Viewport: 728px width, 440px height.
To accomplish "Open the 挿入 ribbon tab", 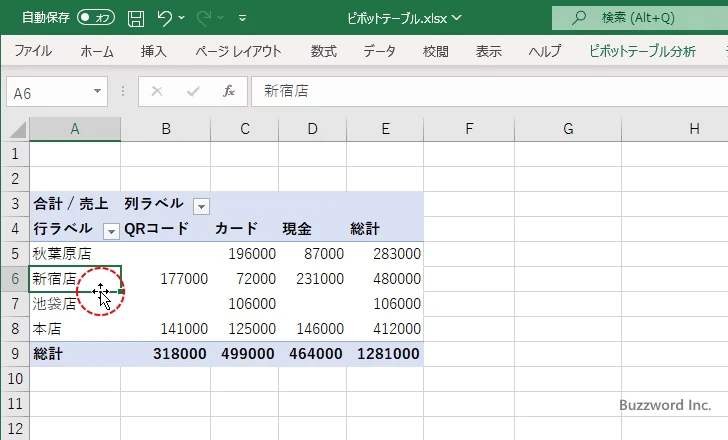I will point(153,52).
